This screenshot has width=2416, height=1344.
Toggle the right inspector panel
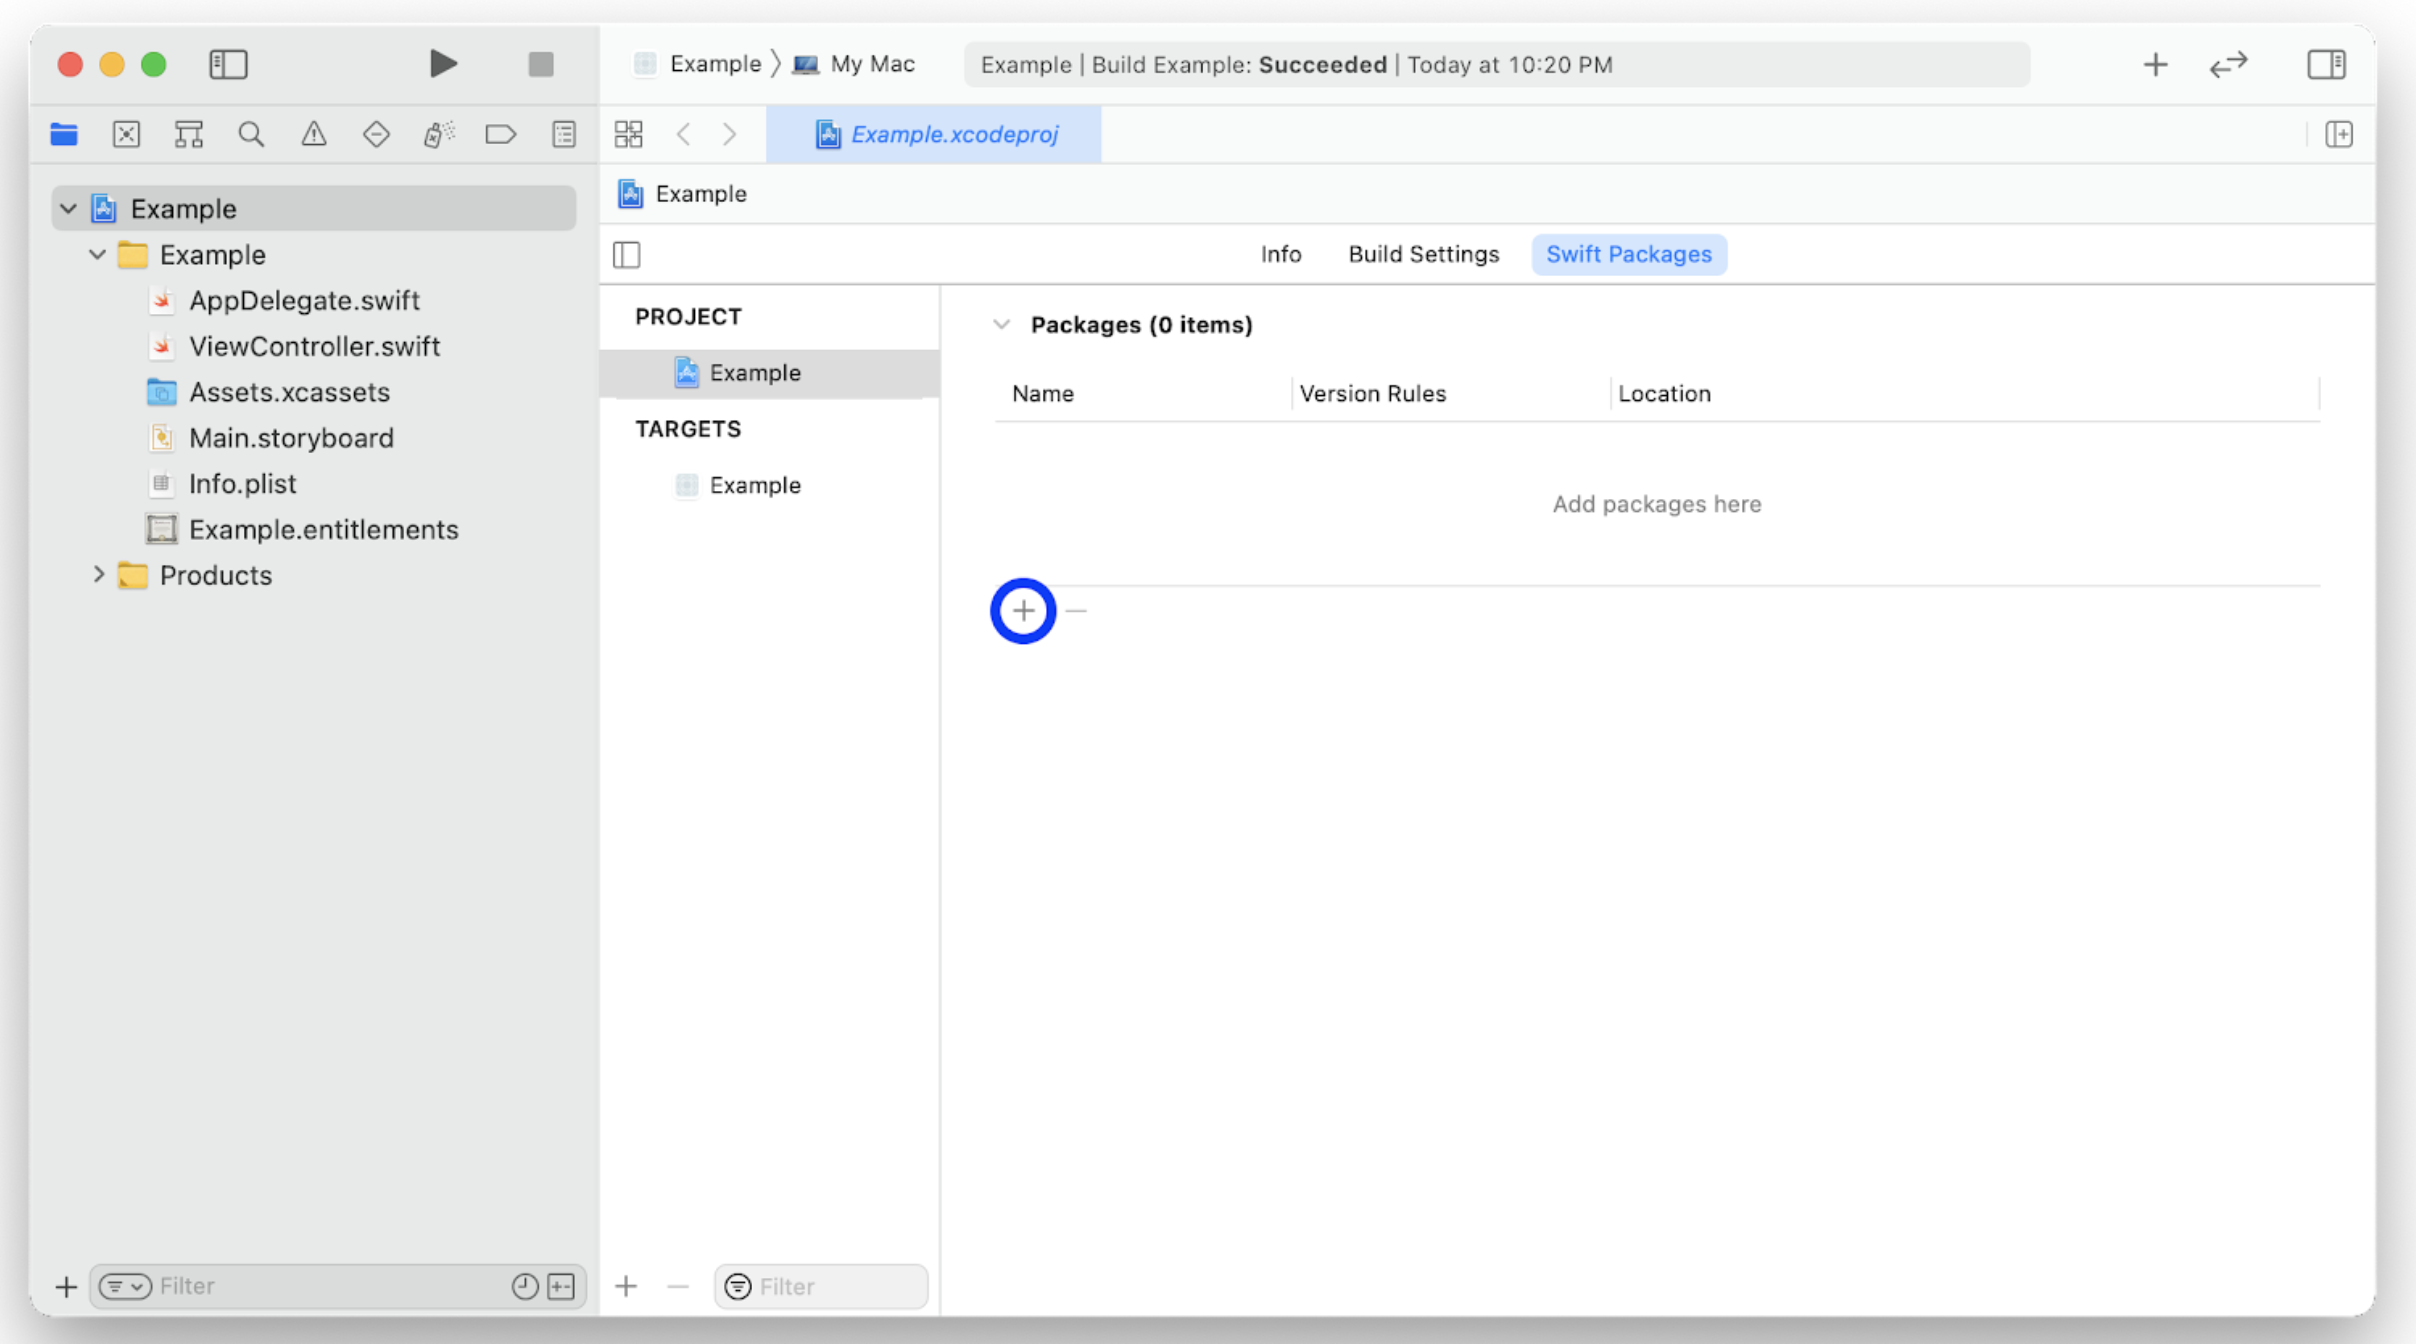pos(2326,64)
